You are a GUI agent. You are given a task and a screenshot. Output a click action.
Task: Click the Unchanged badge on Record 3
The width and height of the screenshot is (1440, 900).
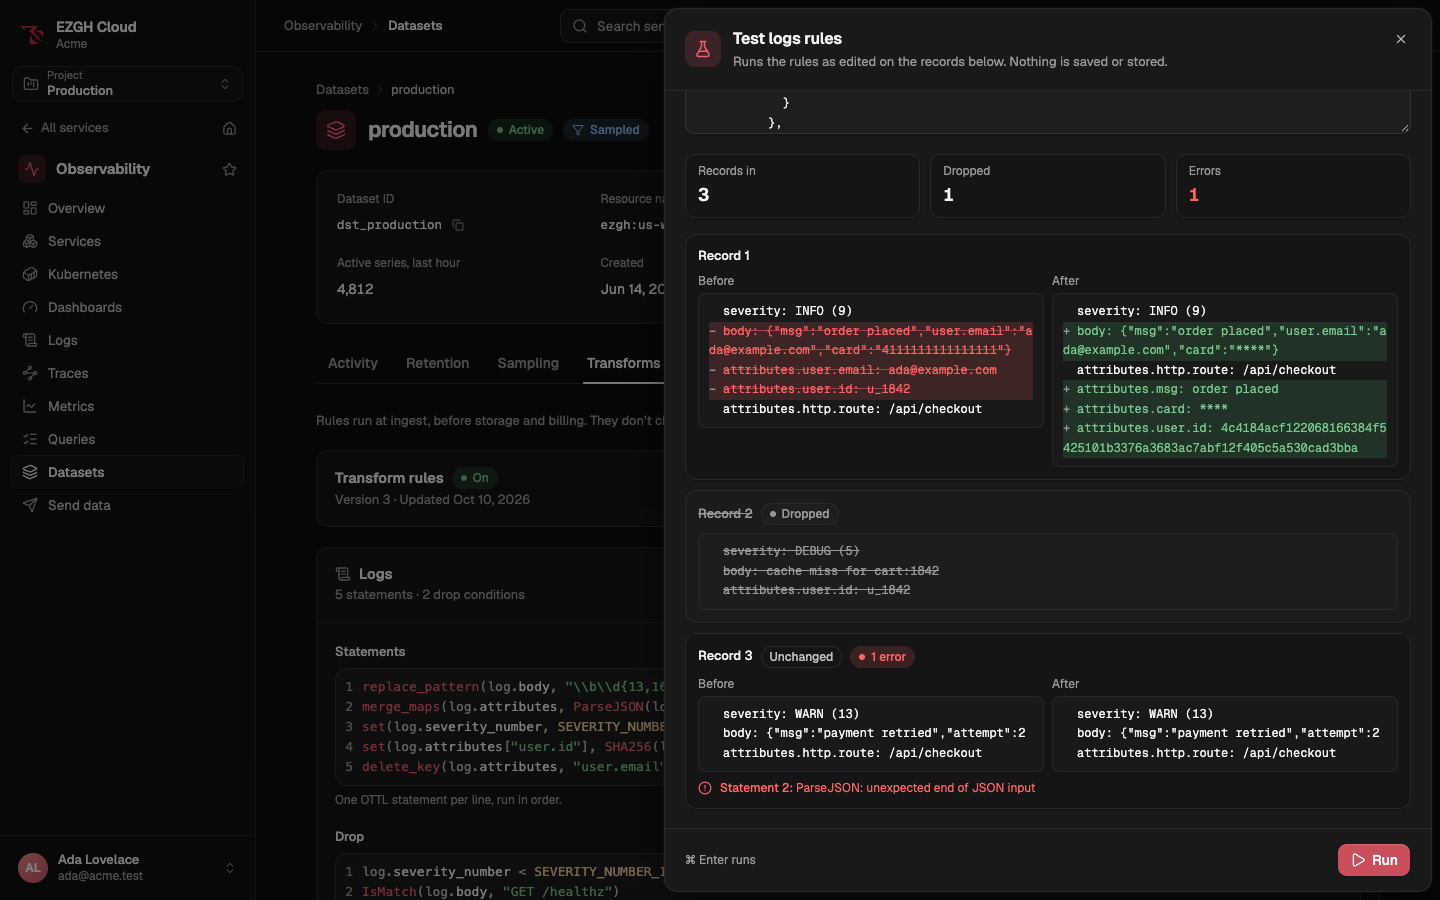(x=801, y=657)
